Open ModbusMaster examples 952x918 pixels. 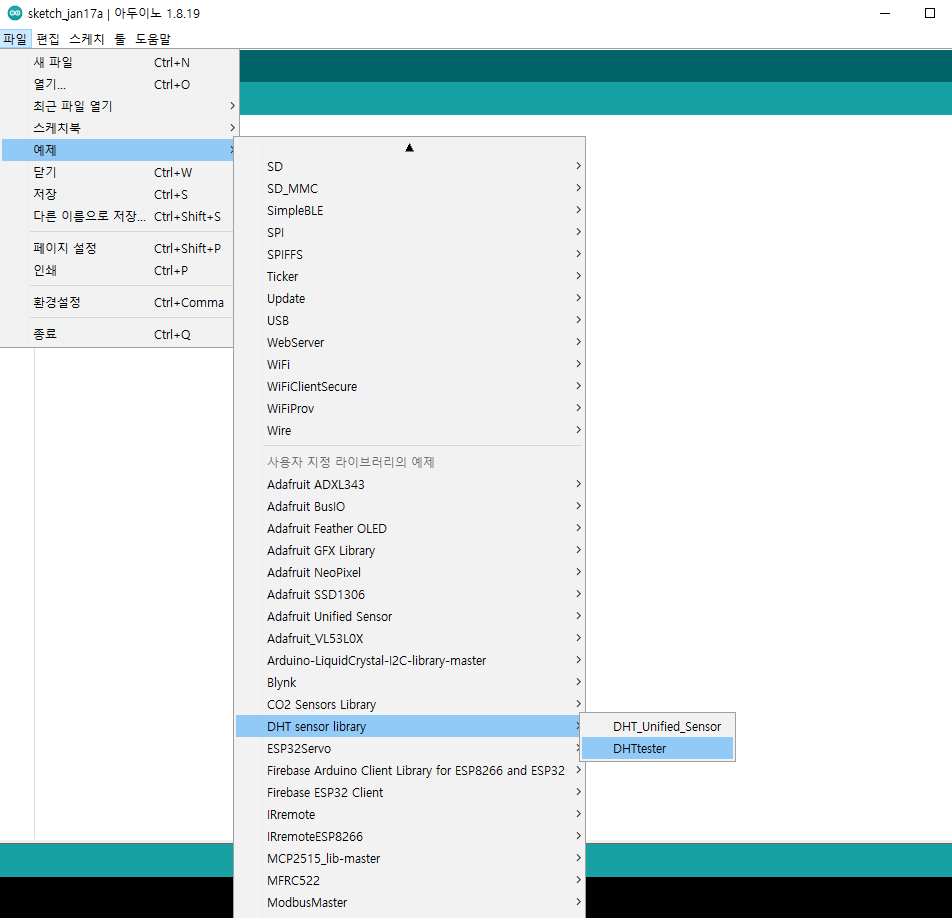tap(410, 902)
